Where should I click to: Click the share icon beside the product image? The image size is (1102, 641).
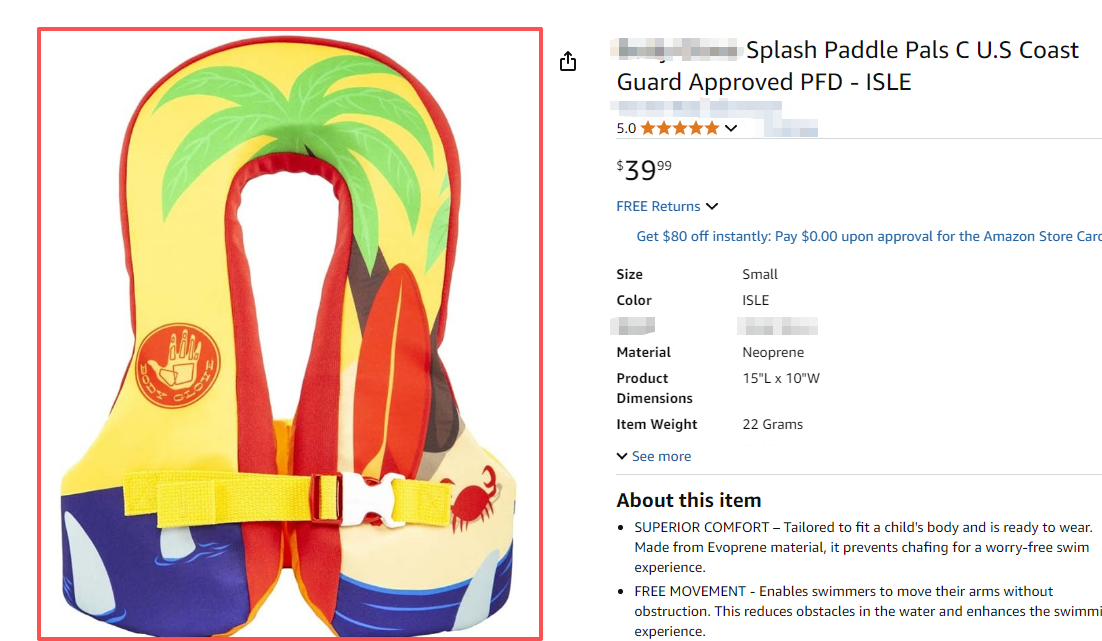tap(568, 62)
